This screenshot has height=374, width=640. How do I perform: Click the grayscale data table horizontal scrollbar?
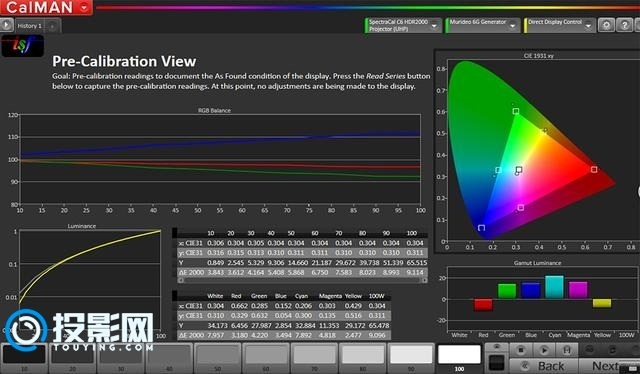302,280
